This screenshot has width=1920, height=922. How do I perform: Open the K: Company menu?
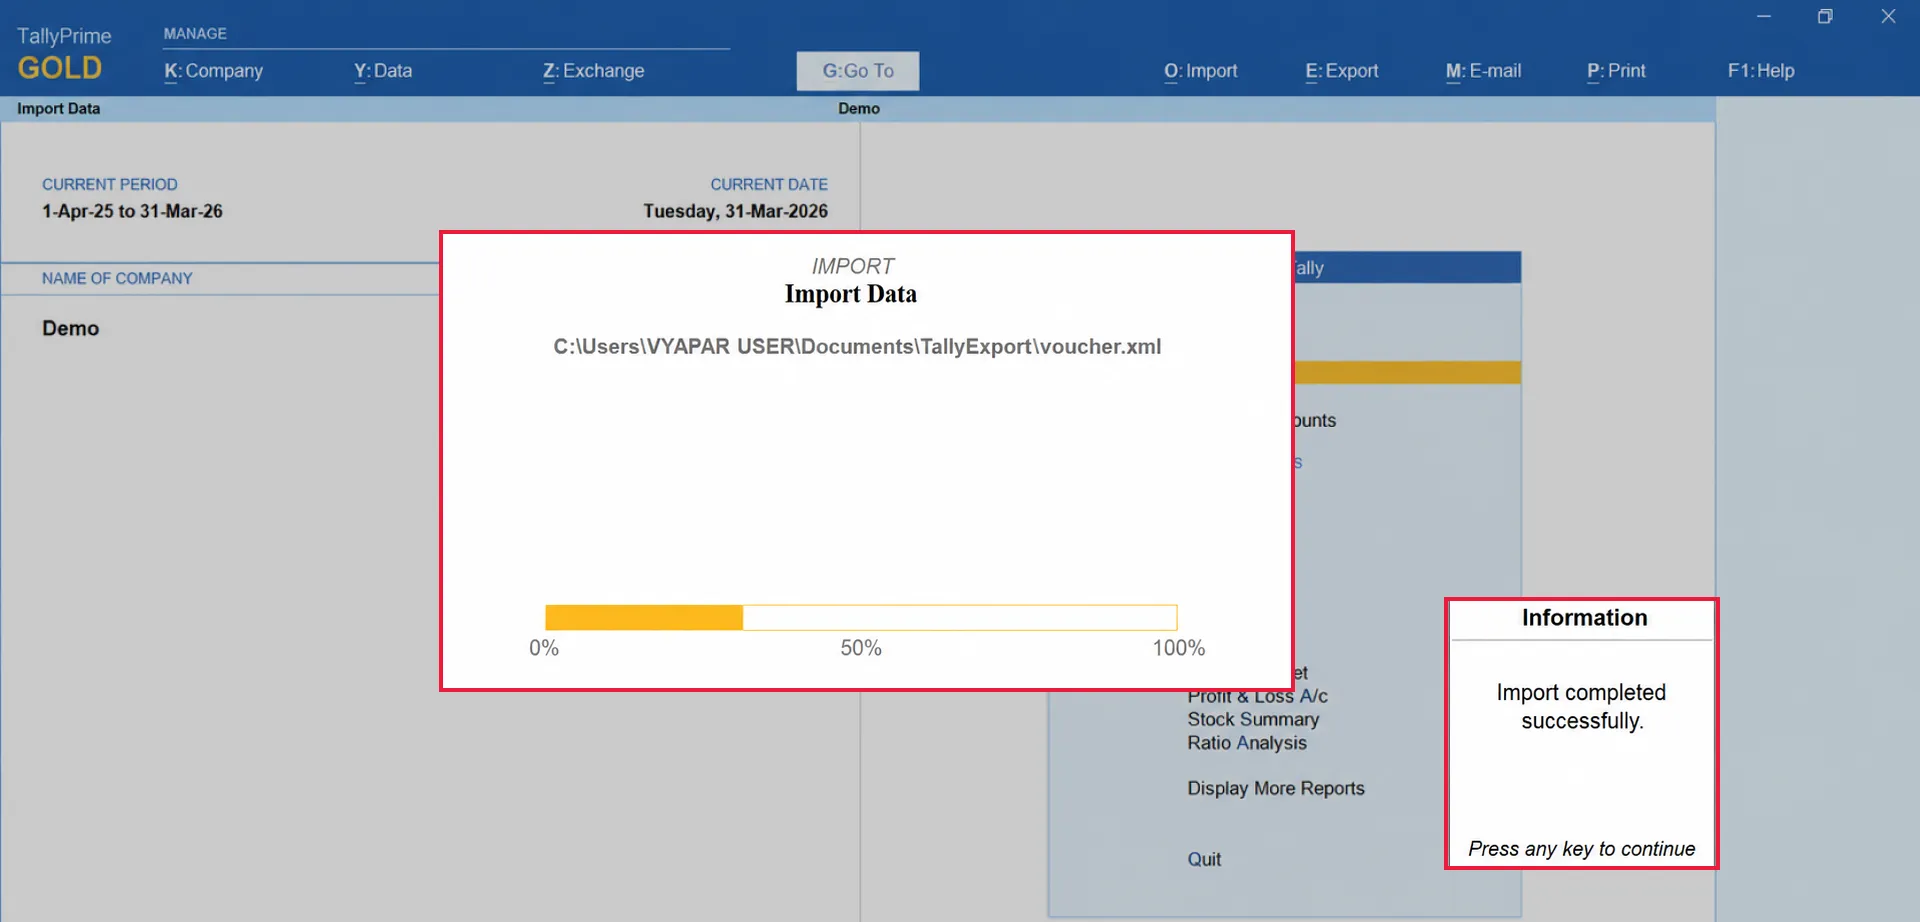point(213,71)
